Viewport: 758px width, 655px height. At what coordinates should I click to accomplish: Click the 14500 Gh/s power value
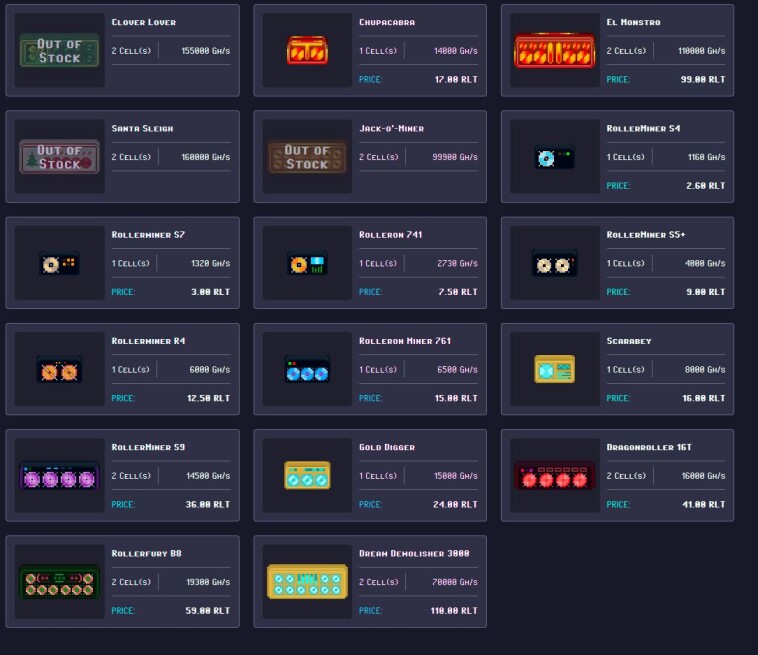[208, 476]
